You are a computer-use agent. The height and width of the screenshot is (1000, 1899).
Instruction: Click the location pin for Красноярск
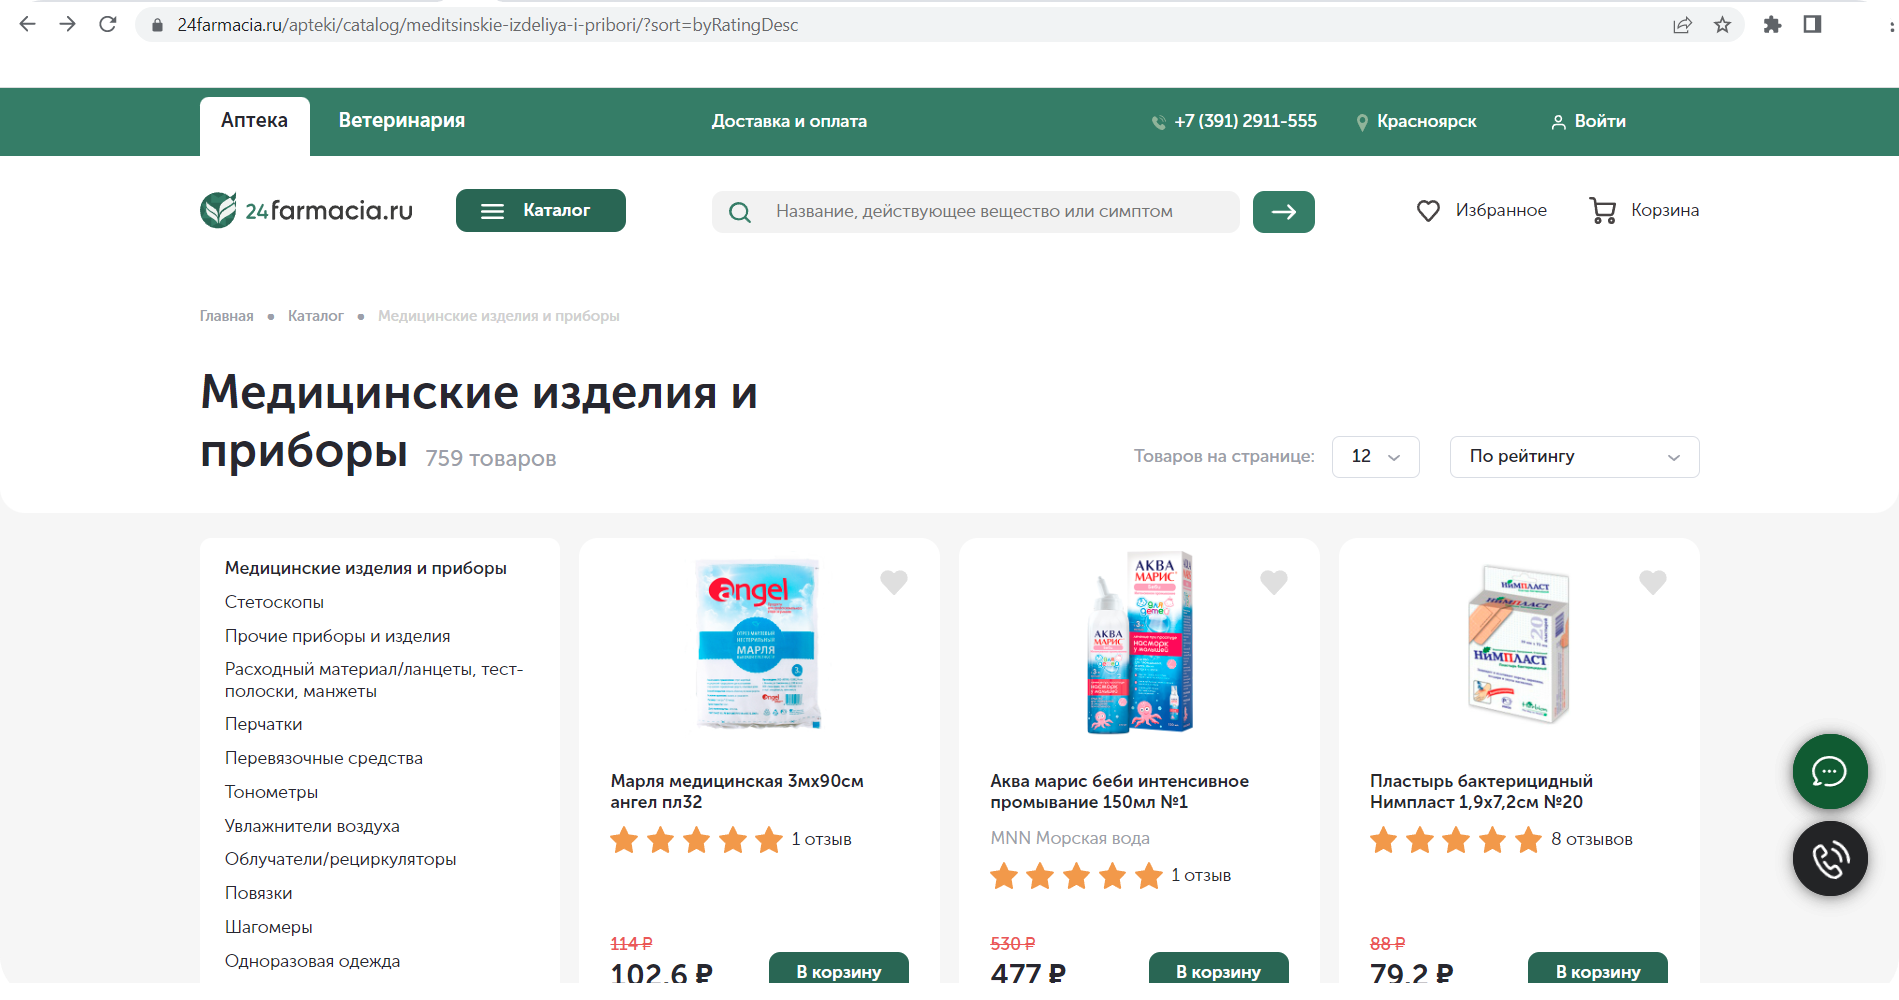[1362, 121]
